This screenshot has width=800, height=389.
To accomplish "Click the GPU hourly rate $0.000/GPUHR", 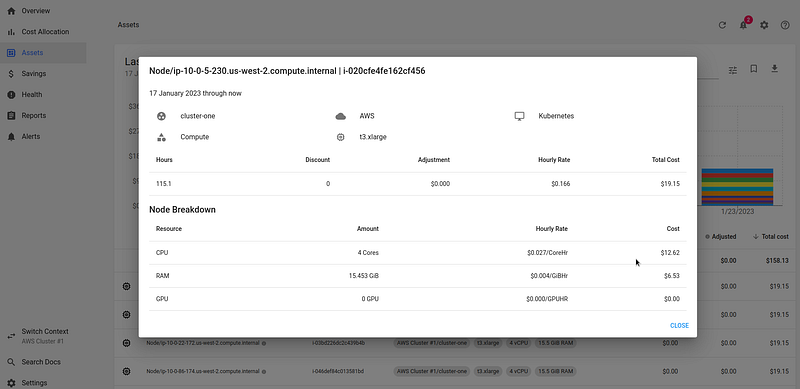I will pyautogui.click(x=547, y=299).
